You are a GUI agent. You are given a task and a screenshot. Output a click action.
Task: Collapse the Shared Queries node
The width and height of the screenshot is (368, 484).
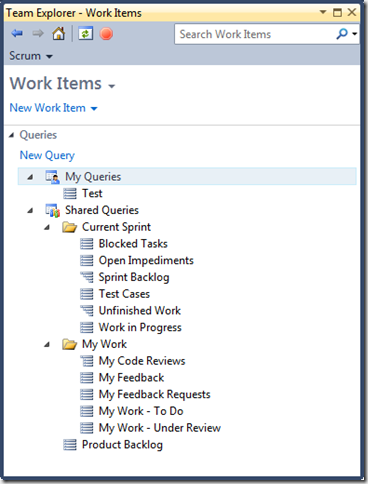(30, 211)
